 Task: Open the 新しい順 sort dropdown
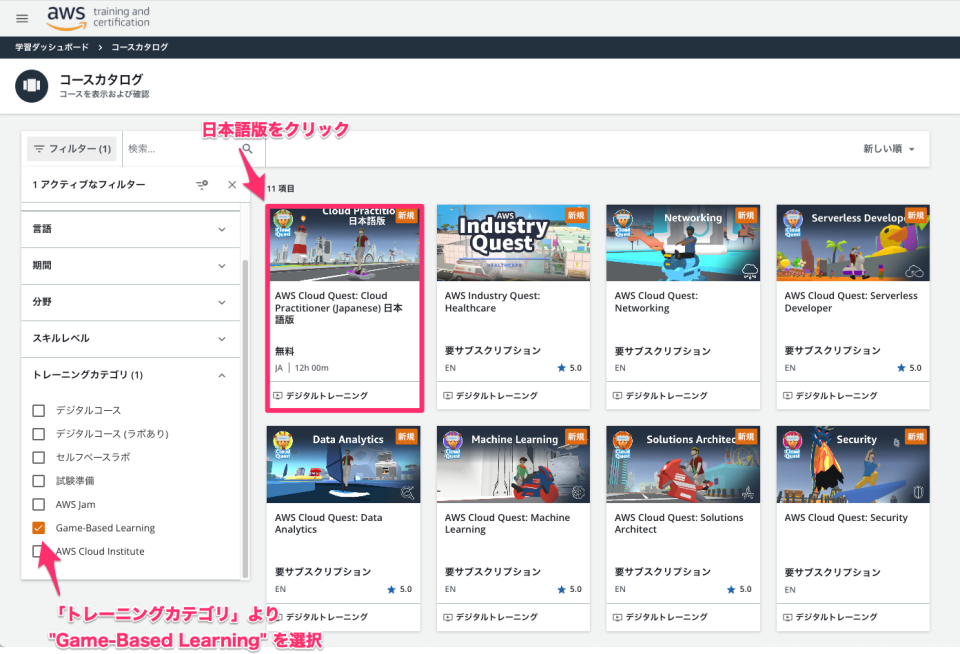pyautogui.click(x=888, y=149)
